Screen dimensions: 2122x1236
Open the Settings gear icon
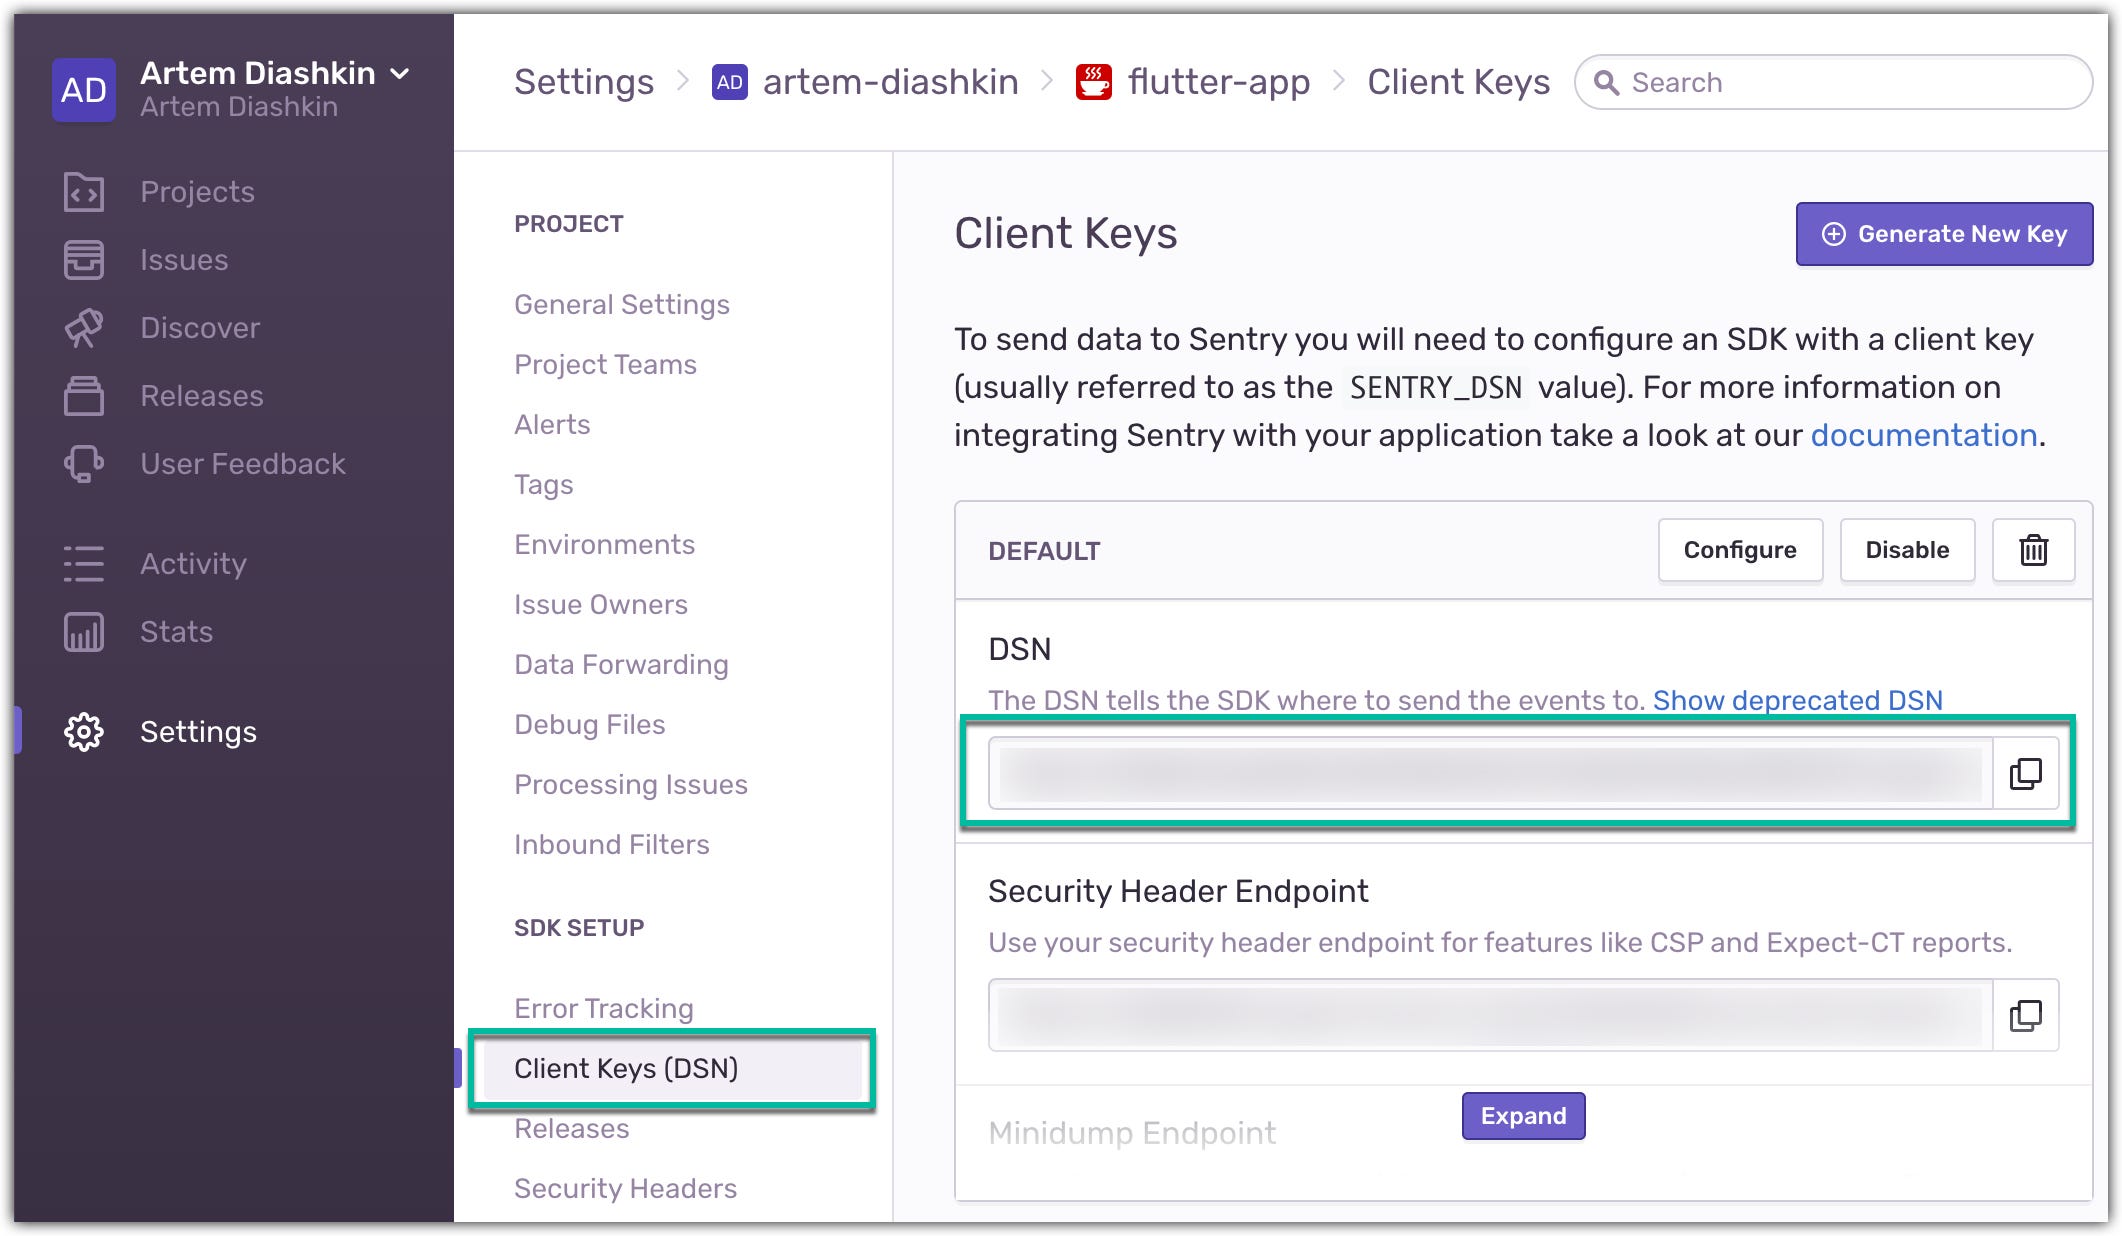(x=84, y=732)
